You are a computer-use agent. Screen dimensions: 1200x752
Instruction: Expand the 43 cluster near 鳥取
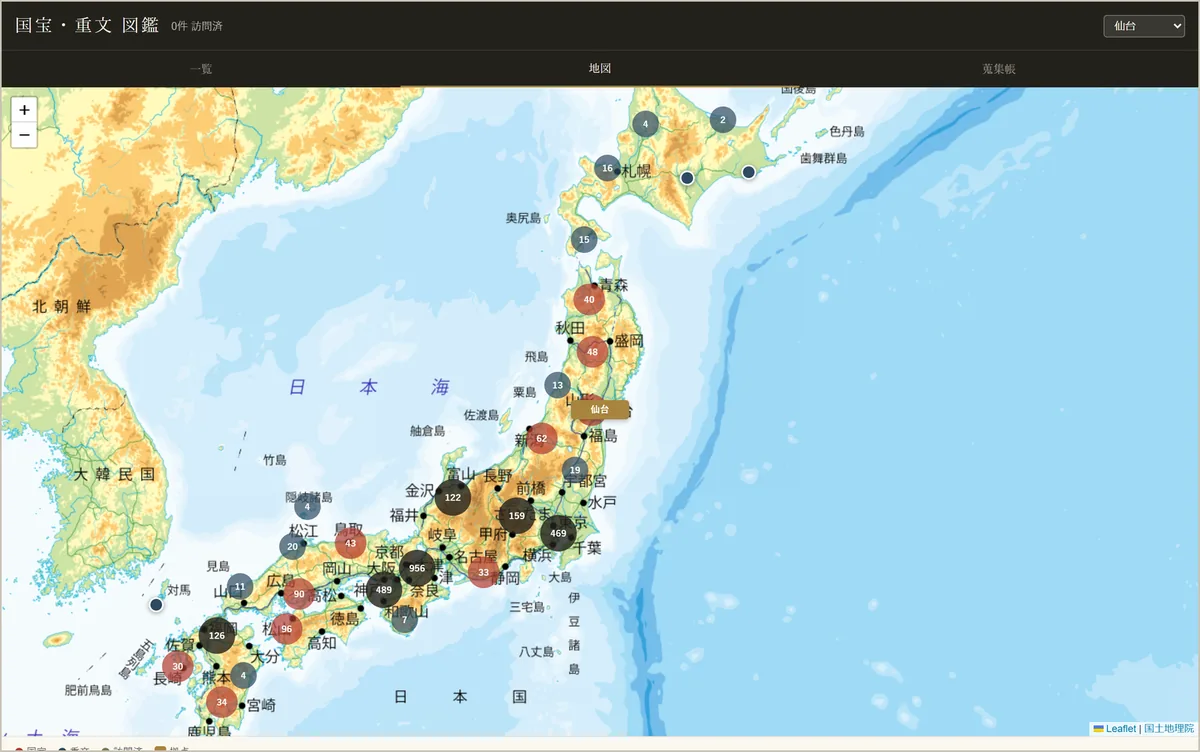350,543
